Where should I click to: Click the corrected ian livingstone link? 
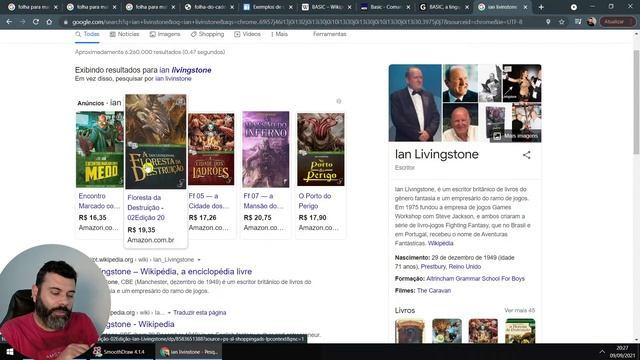[x=185, y=70]
